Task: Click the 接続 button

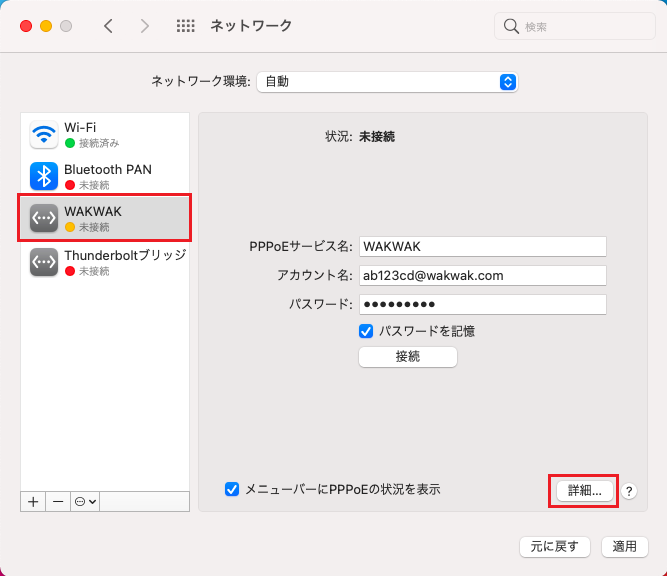Action: tap(408, 356)
